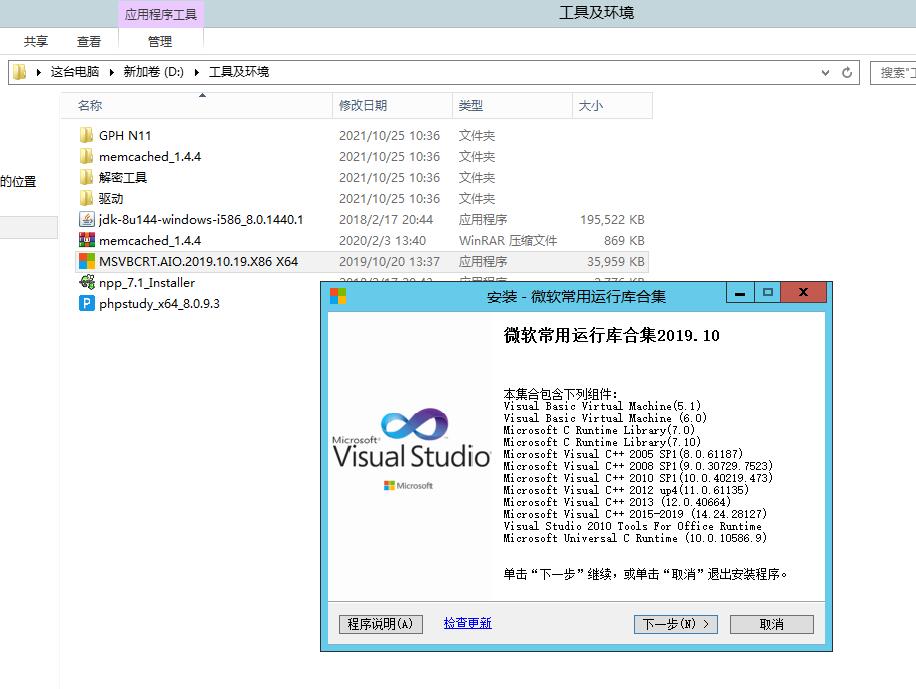Sort files by 修改日期 column header
916x689 pixels.
[x=363, y=105]
